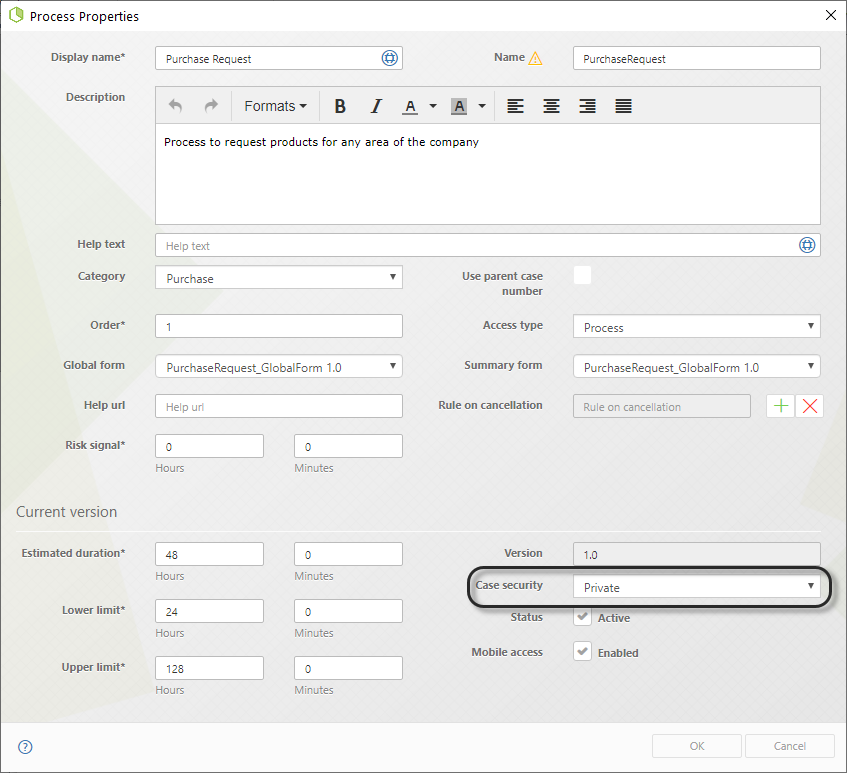Add a rule on cancellation with the green plus
Image resolution: width=847 pixels, height=773 pixels.
[781, 406]
